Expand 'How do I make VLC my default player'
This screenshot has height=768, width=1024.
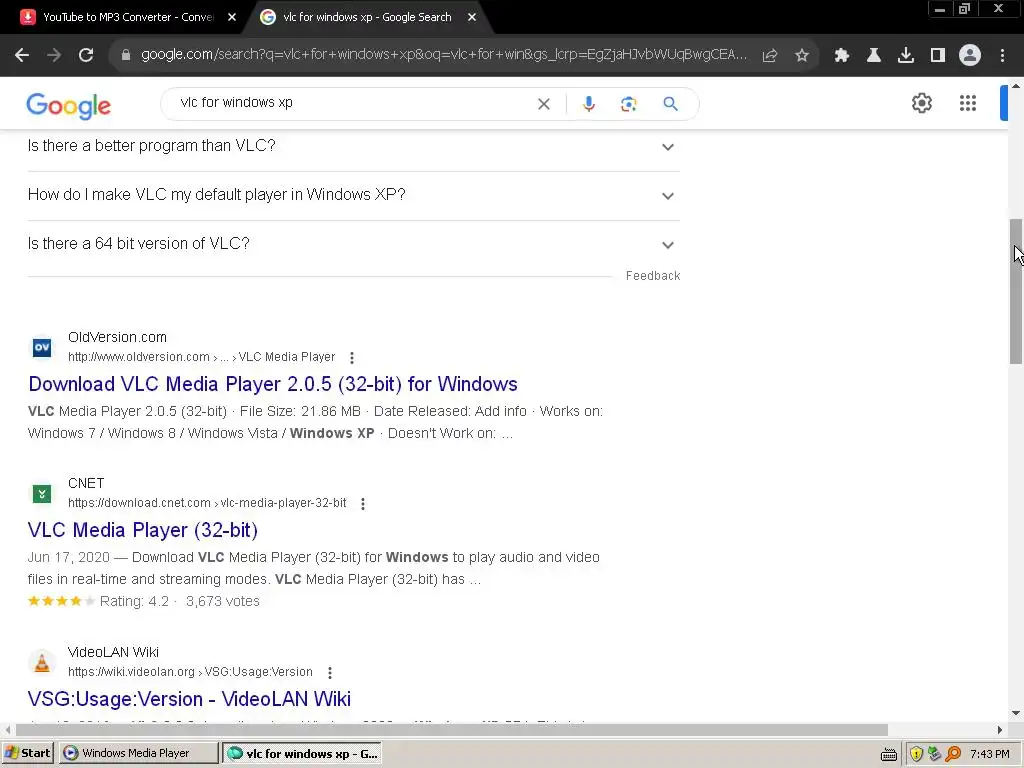click(x=353, y=195)
